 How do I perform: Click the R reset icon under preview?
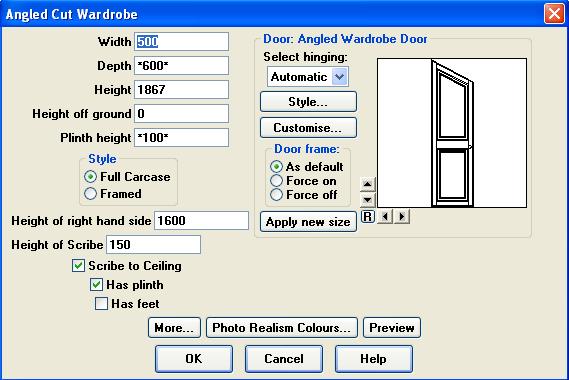368,217
